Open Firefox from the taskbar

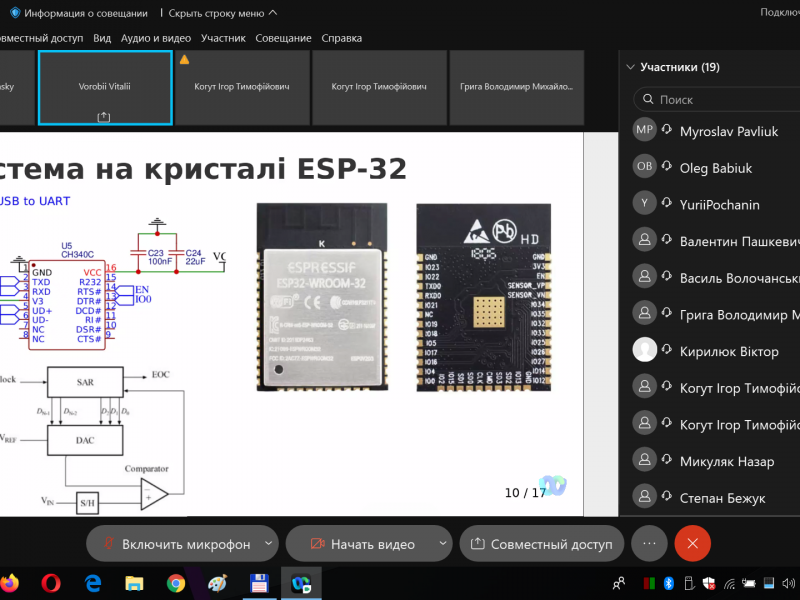point(9,582)
